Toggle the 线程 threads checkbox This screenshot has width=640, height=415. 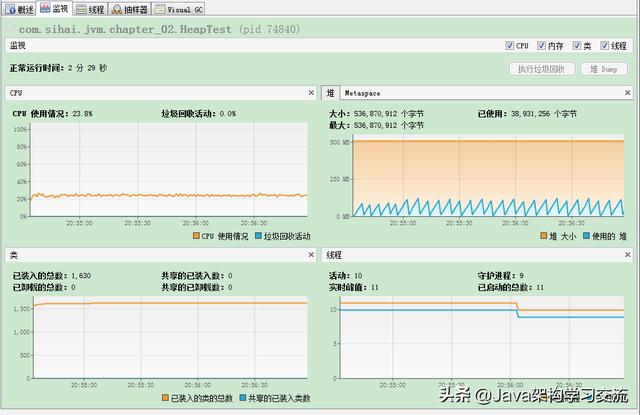click(x=604, y=46)
